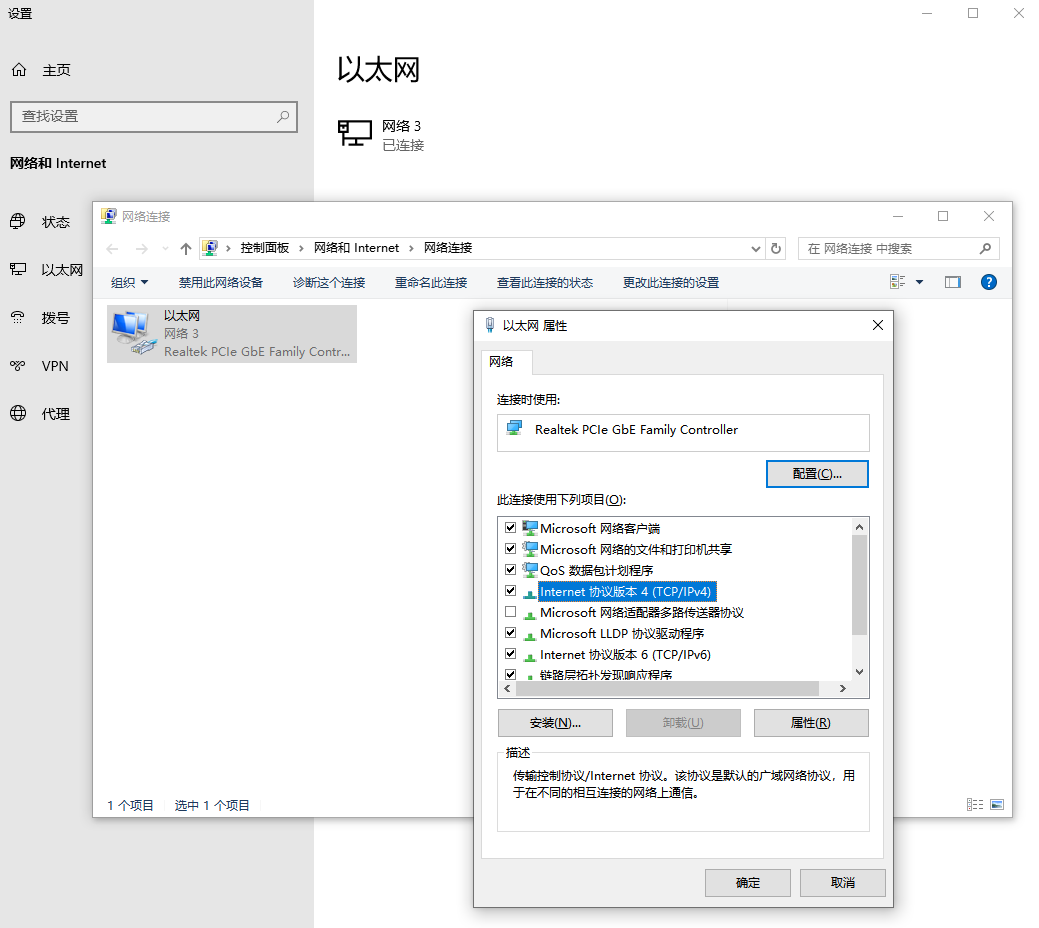Click the refresh button in address bar
This screenshot has height=928, width=1039.
[x=777, y=248]
